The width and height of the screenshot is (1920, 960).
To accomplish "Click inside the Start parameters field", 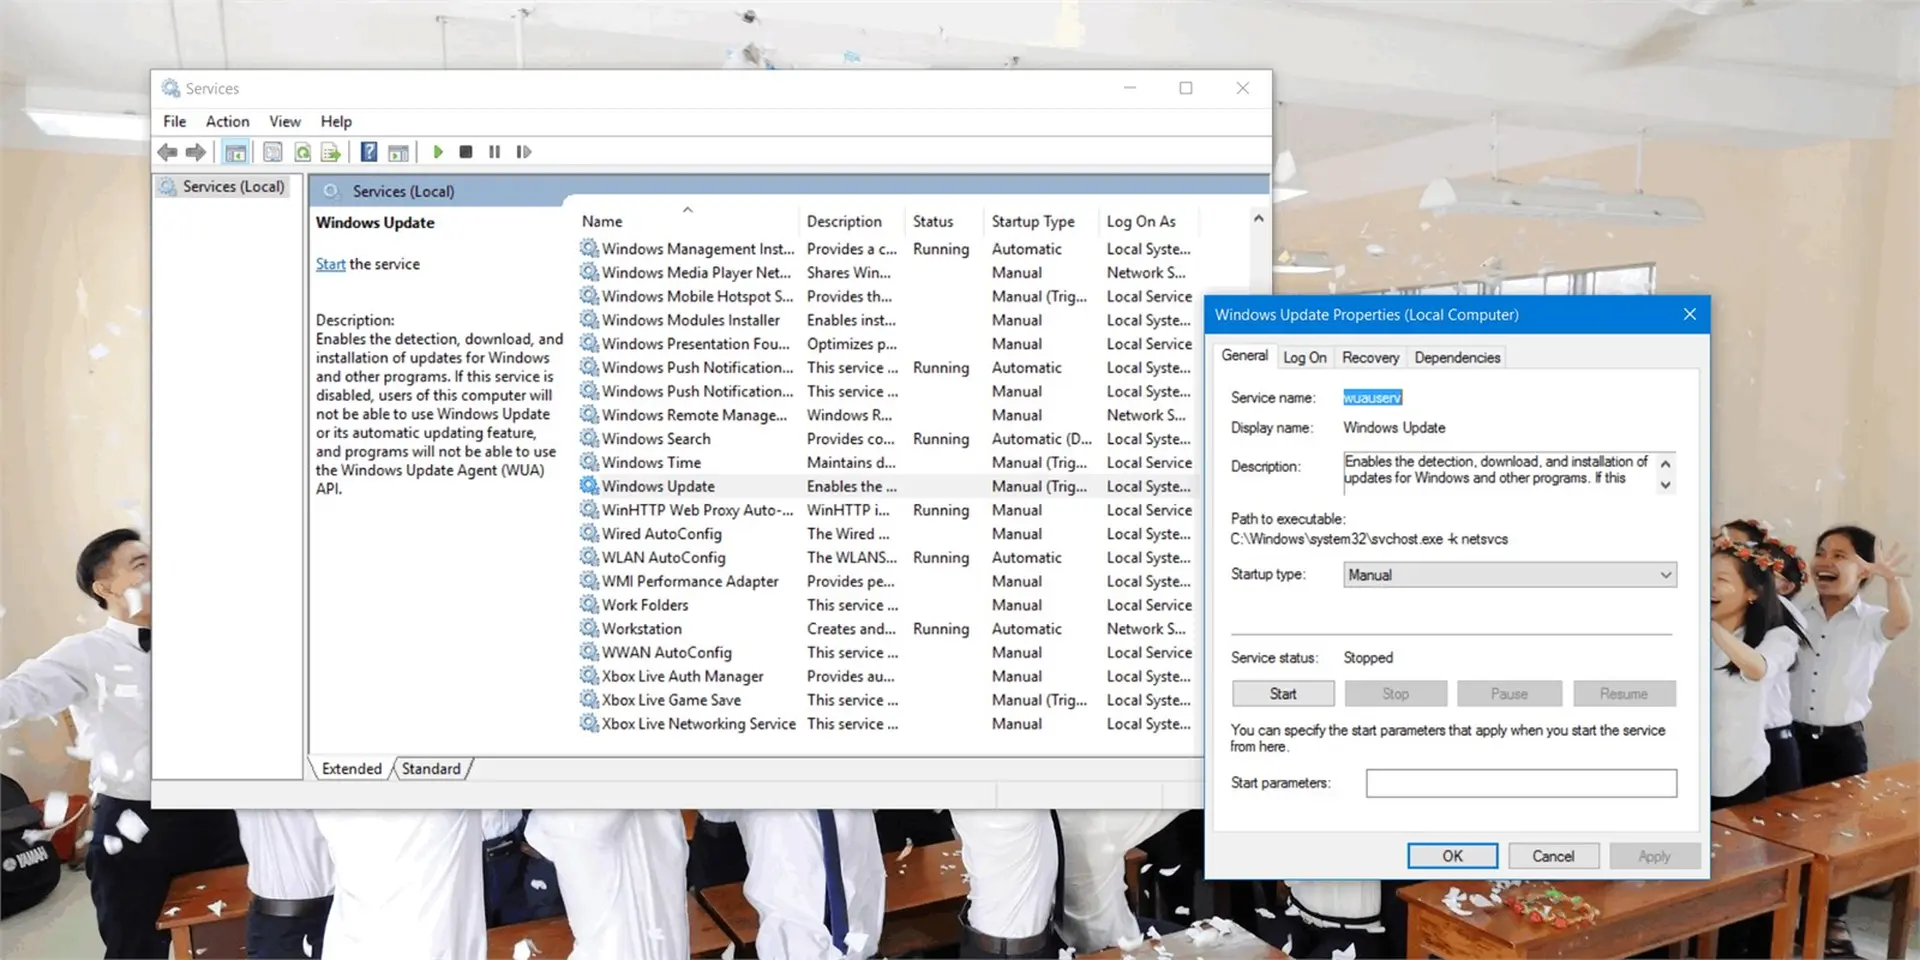I will pyautogui.click(x=1521, y=783).
